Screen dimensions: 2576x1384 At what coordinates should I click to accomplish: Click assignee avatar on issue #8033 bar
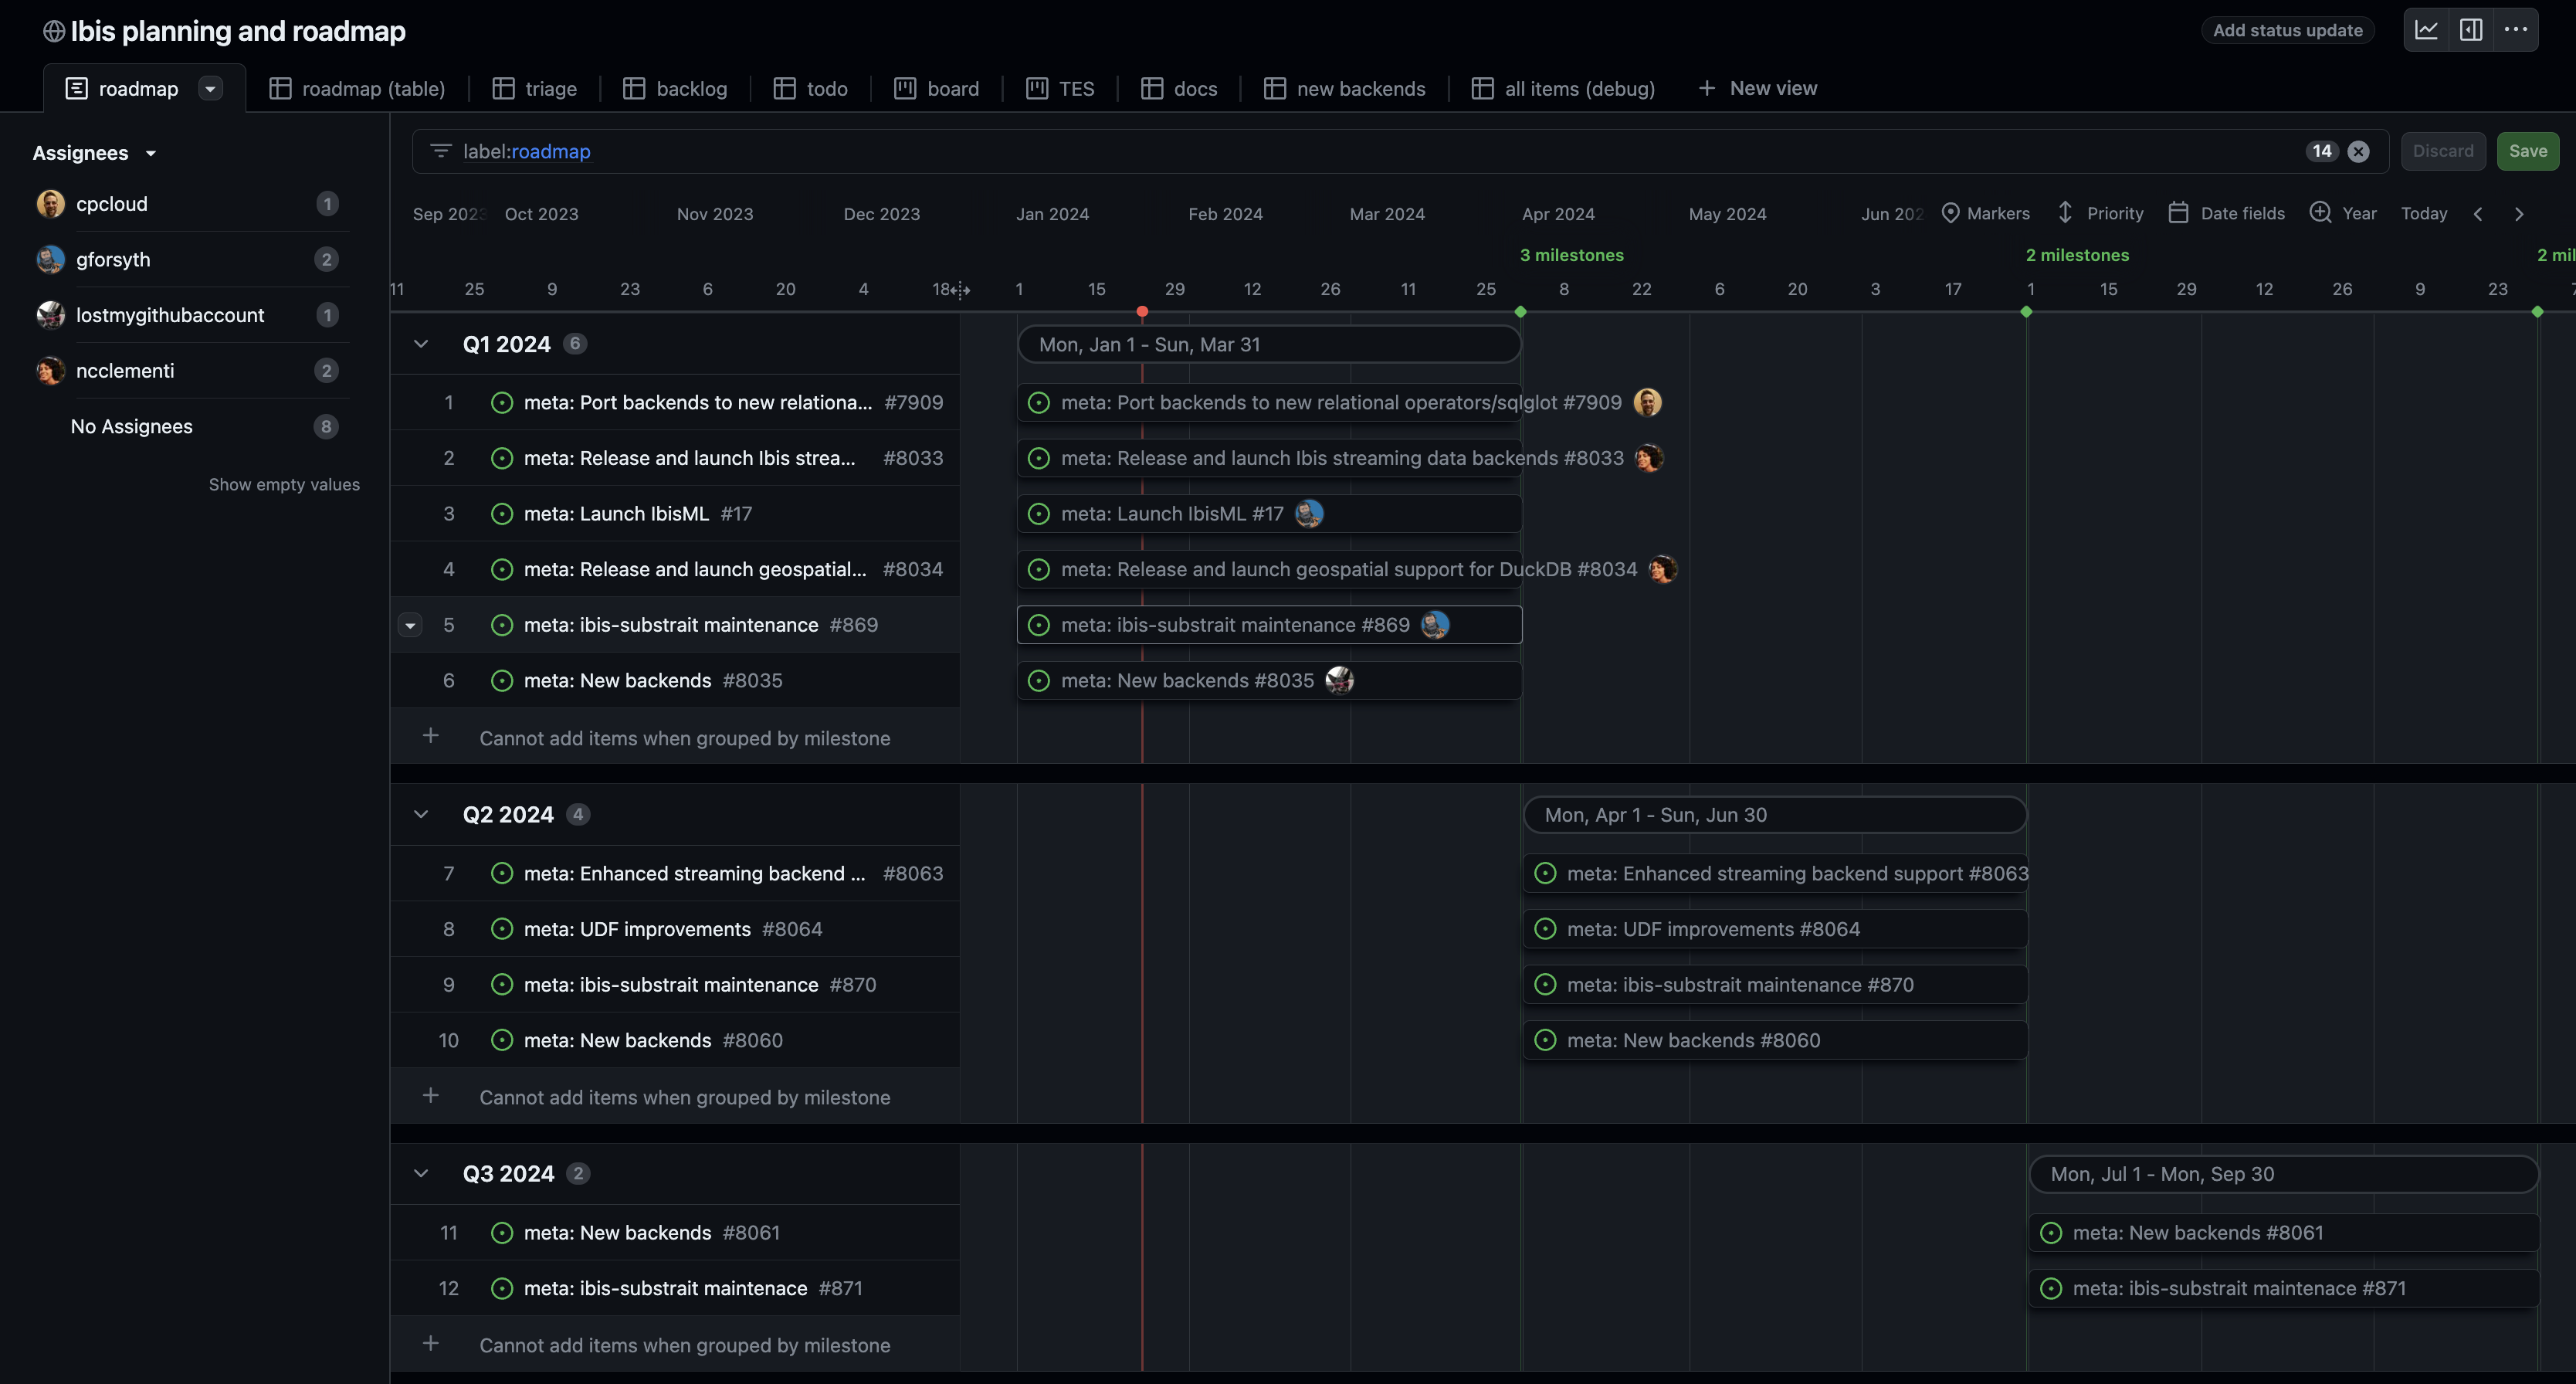[1649, 458]
